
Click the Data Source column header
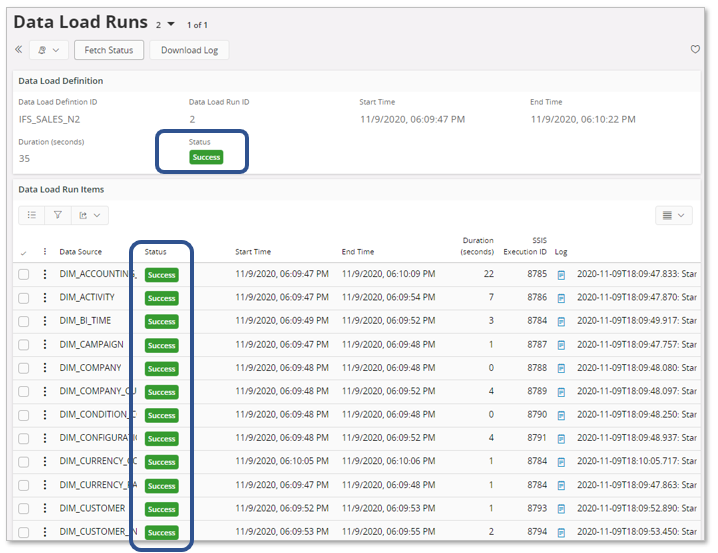click(80, 252)
